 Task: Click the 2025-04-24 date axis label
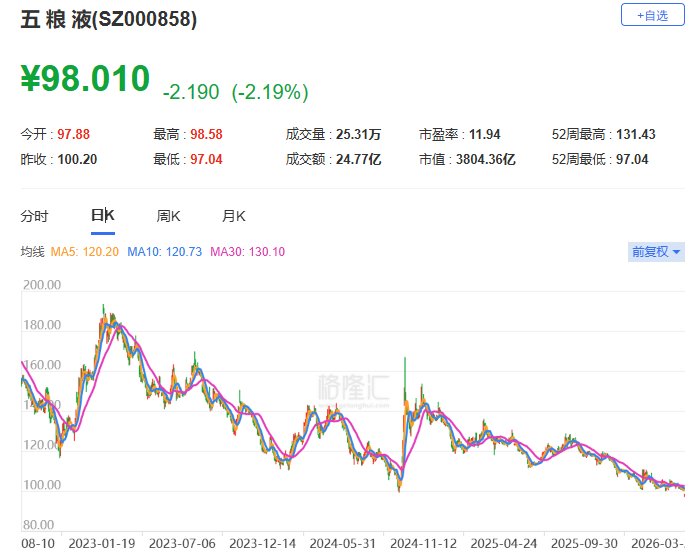(504, 543)
